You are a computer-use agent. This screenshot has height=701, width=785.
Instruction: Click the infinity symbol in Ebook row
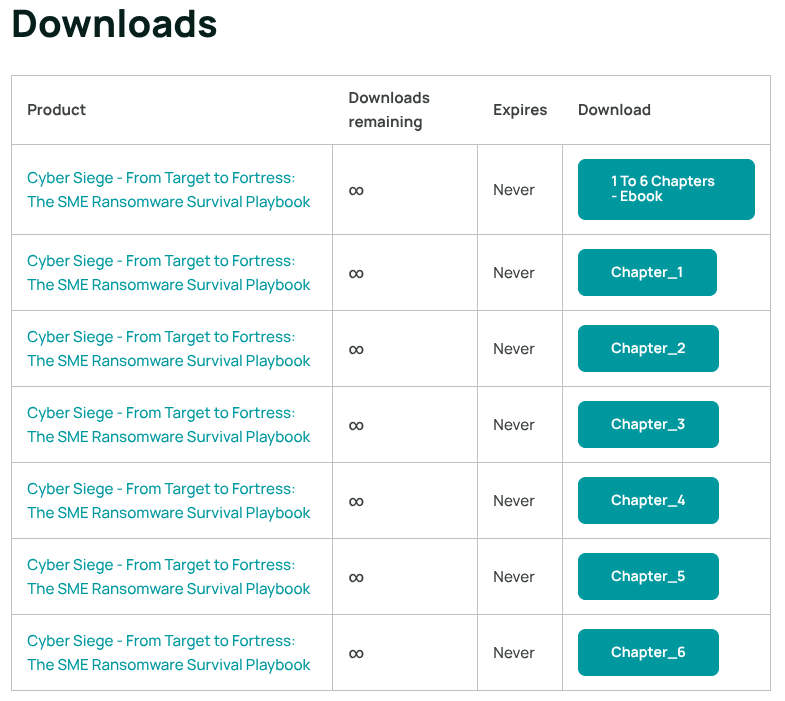(356, 190)
